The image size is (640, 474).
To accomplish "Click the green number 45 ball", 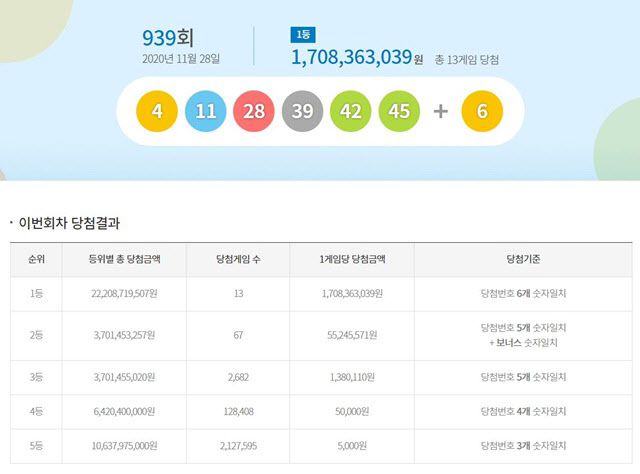I will click(399, 111).
